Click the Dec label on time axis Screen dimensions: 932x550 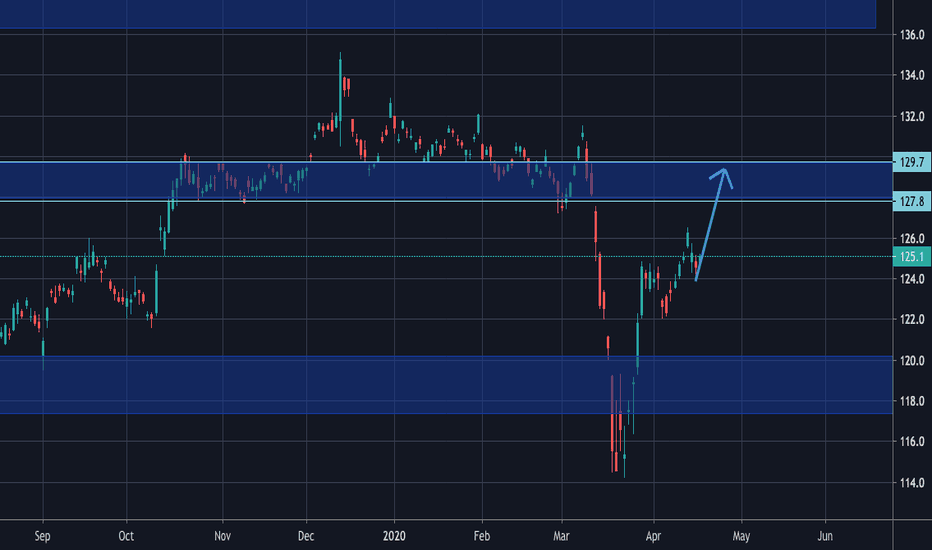tap(306, 536)
